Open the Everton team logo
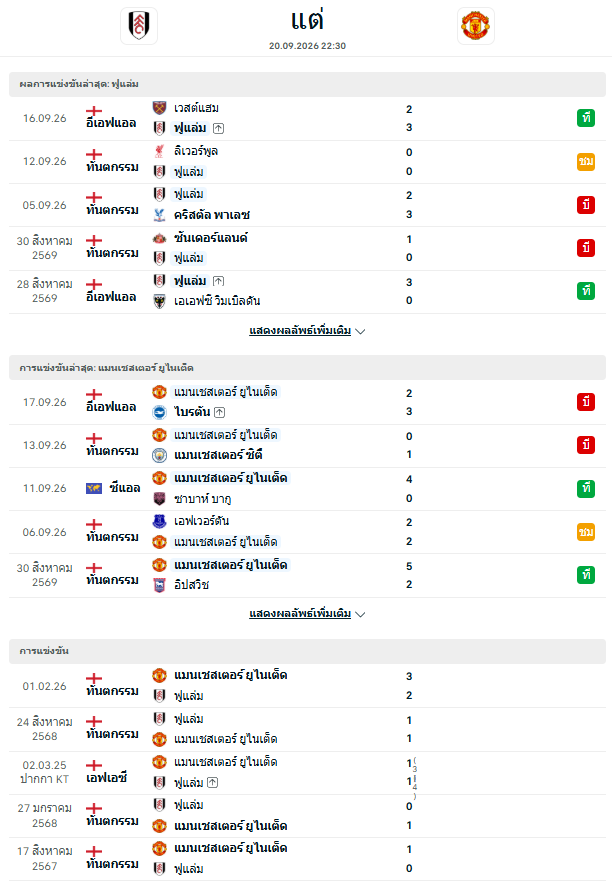 point(160,521)
